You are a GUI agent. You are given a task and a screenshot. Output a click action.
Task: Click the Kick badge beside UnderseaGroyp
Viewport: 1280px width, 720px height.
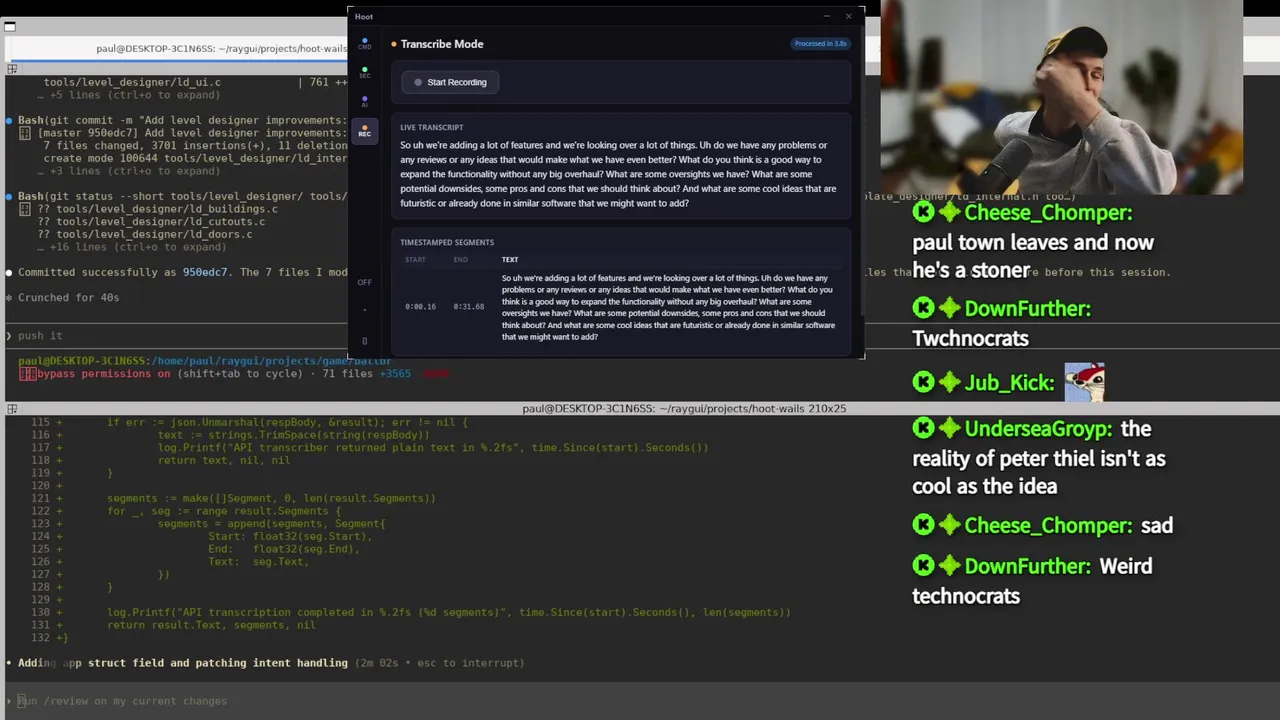pyautogui.click(x=923, y=428)
